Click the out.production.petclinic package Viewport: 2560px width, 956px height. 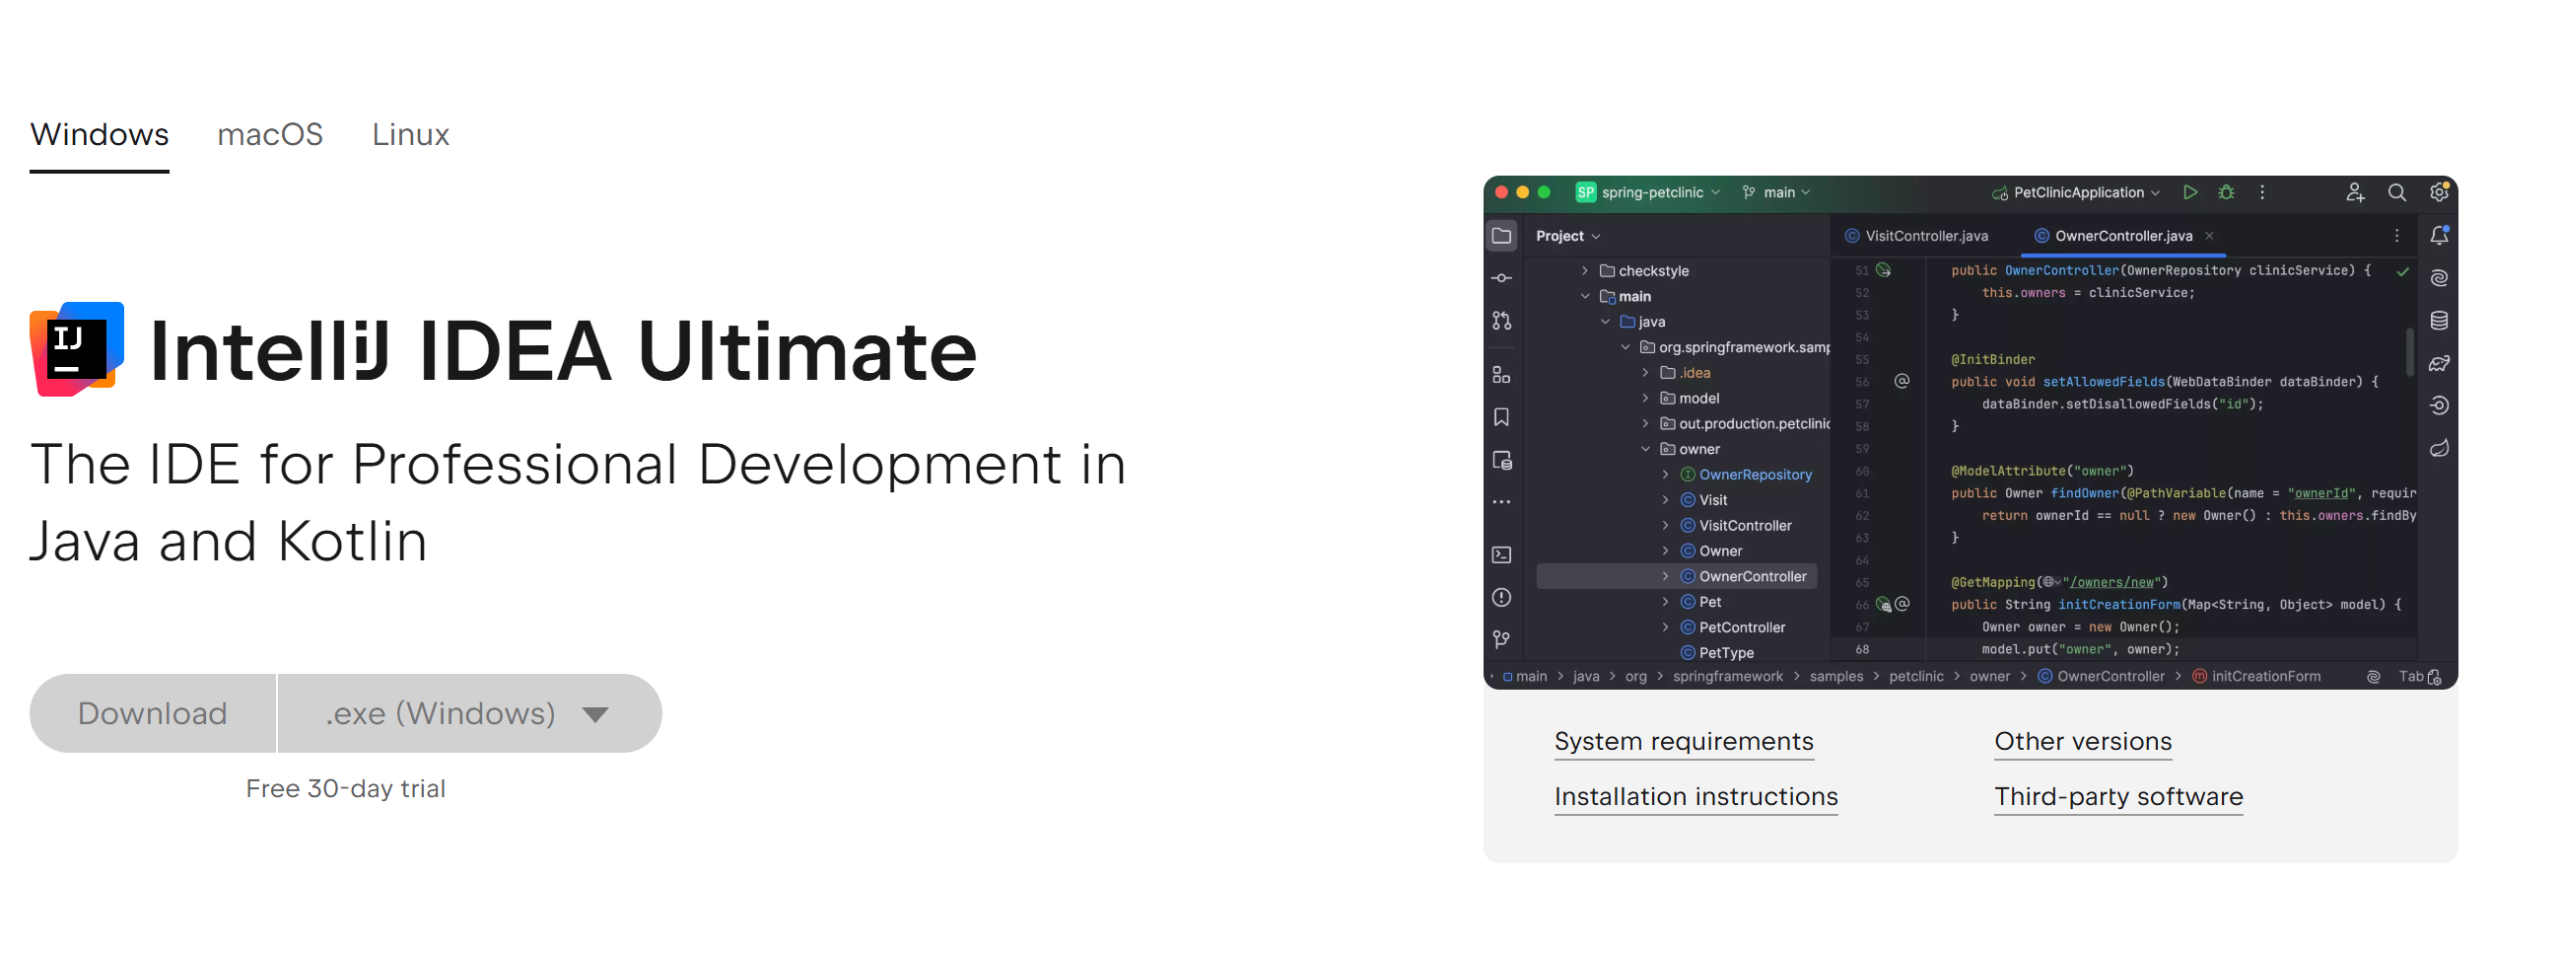point(1745,424)
